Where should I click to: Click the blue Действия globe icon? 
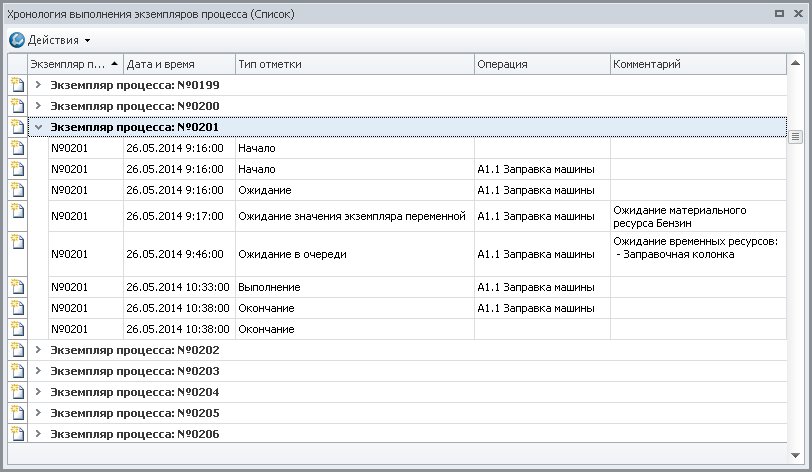pos(17,40)
